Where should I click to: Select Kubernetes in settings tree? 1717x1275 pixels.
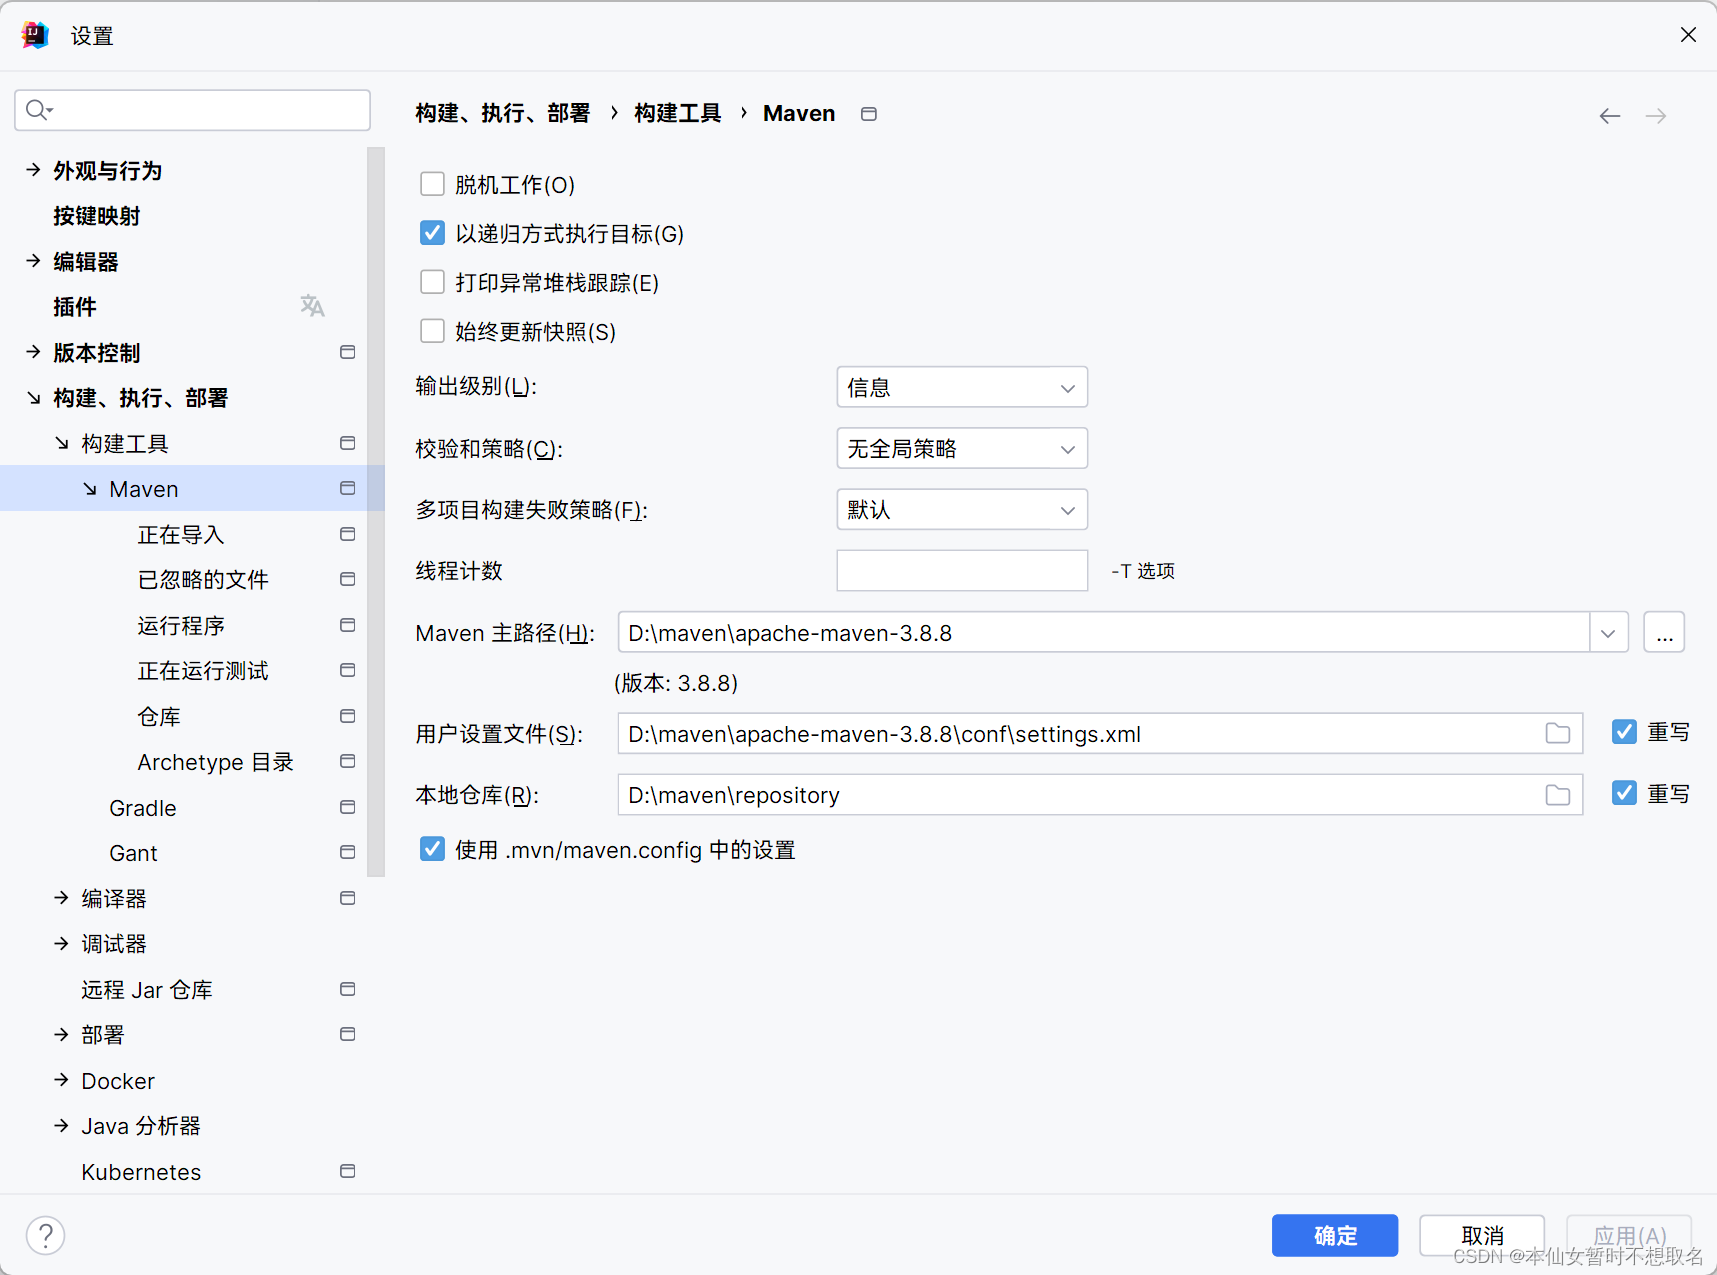click(x=141, y=1172)
